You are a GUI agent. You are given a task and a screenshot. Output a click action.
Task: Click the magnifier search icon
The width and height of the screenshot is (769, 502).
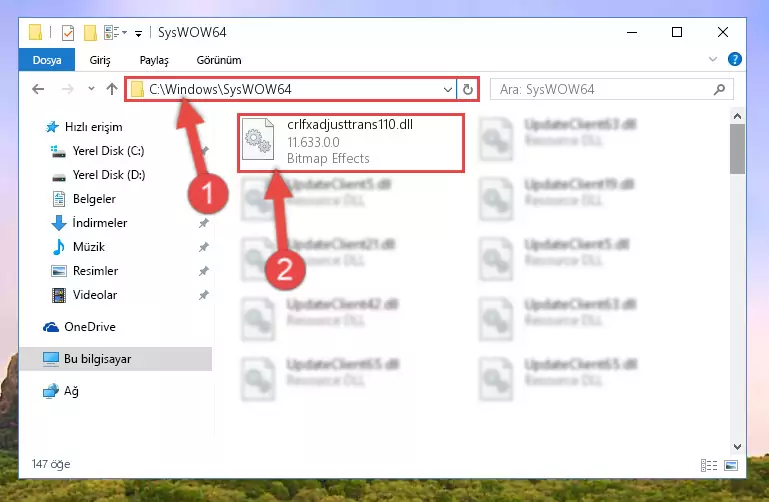point(719,89)
